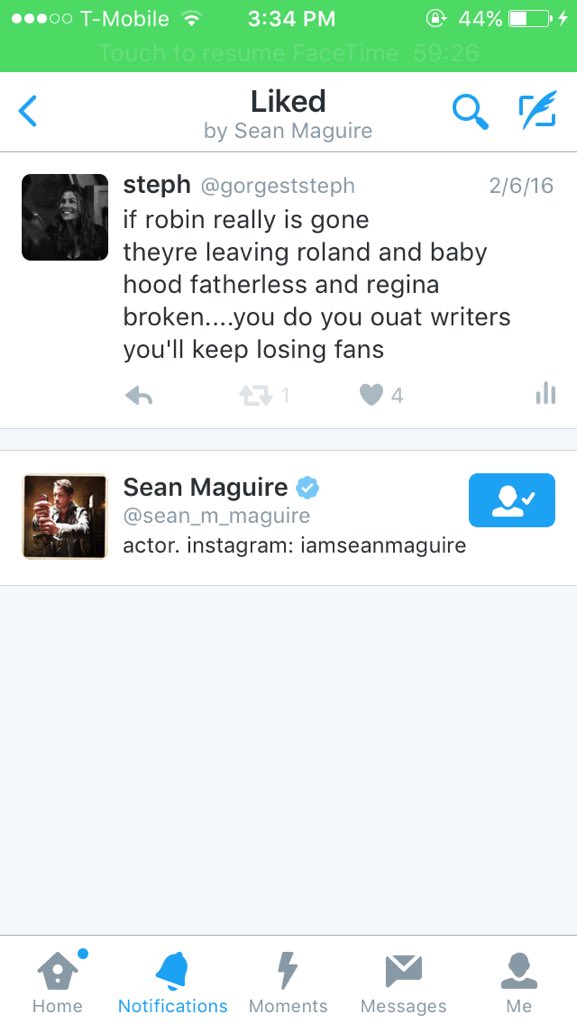Open the Messages tab
The width and height of the screenshot is (577, 1024).
403,981
